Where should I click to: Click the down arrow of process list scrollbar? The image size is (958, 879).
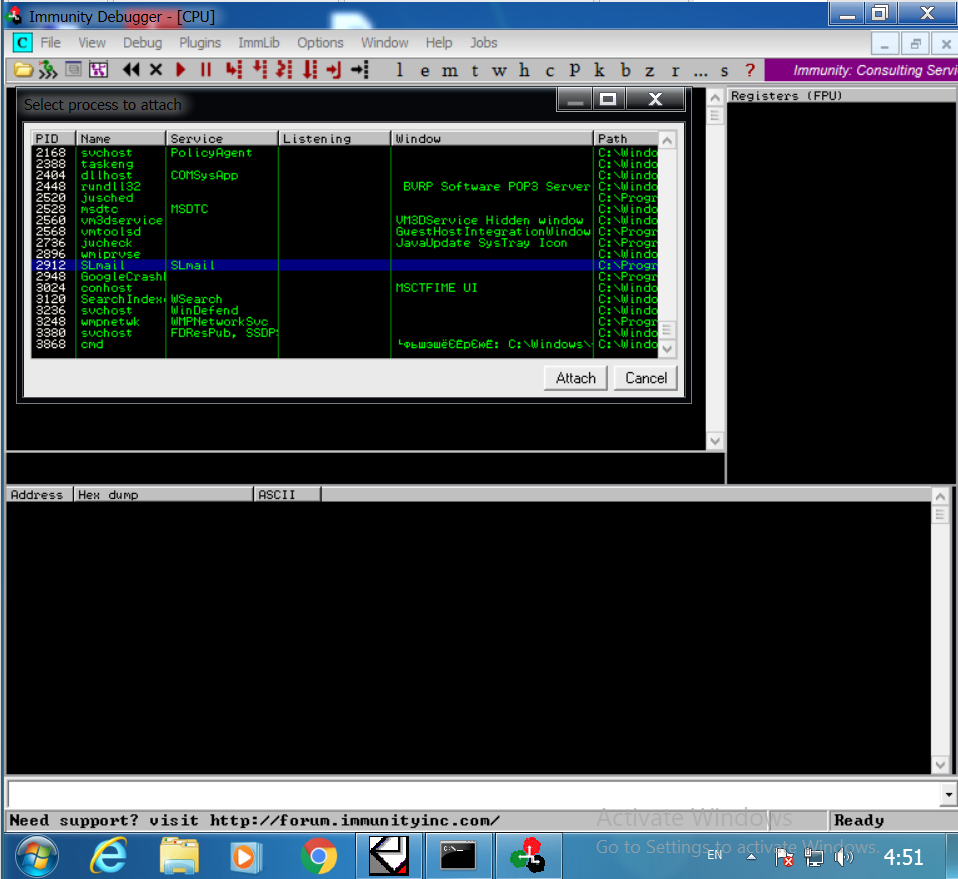click(667, 349)
